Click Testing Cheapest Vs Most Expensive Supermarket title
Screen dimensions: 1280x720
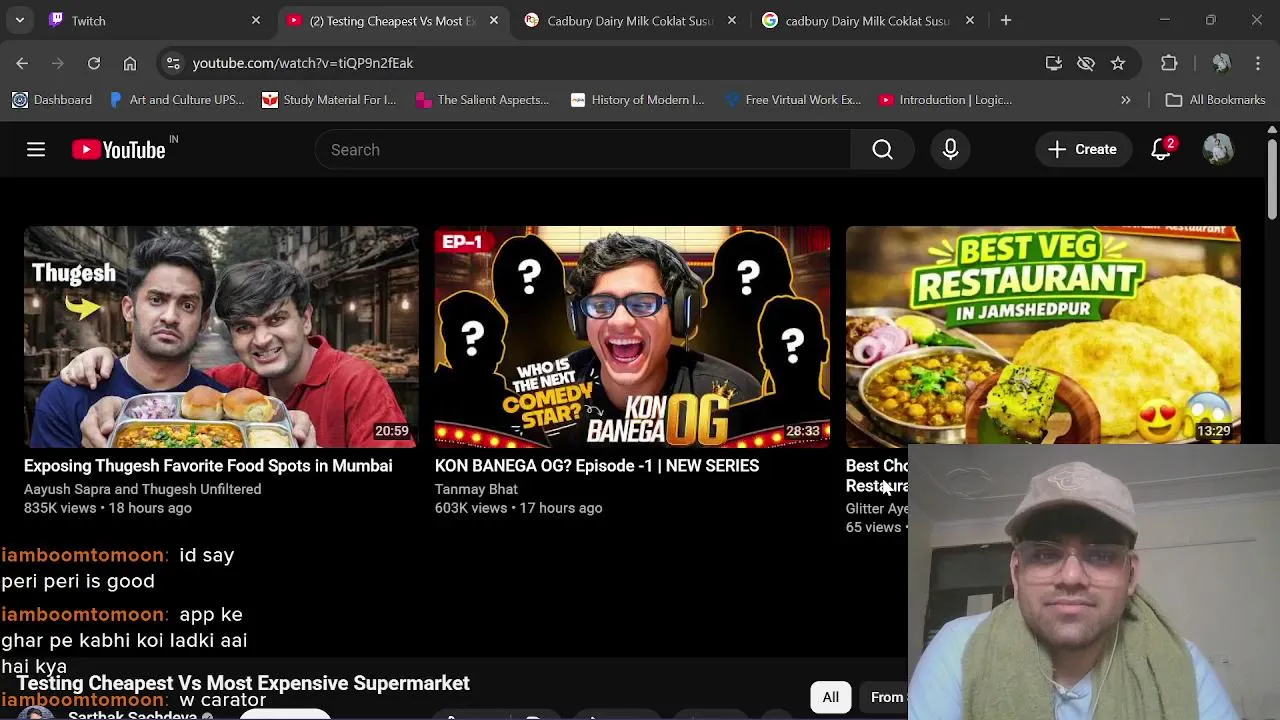[x=243, y=683]
